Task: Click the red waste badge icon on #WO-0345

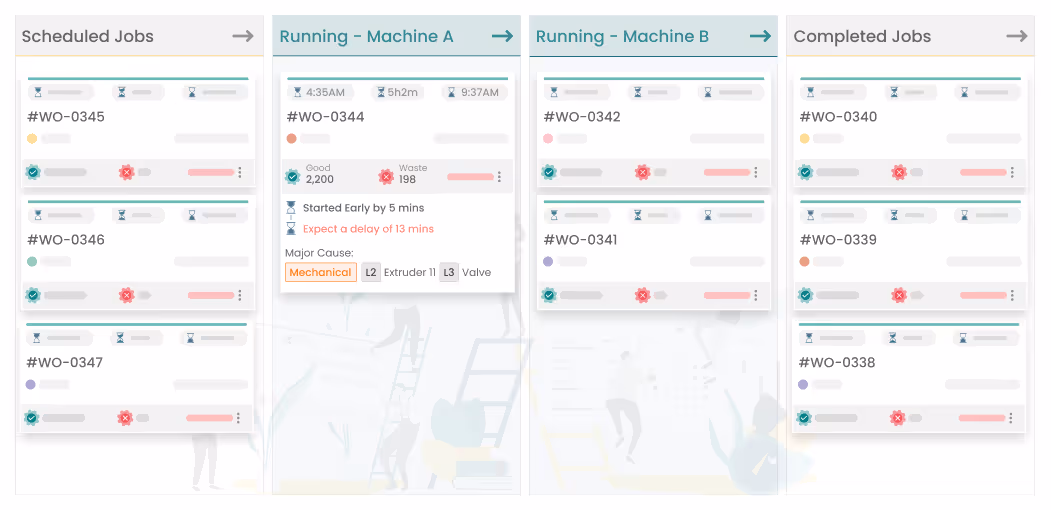Action: [x=127, y=172]
